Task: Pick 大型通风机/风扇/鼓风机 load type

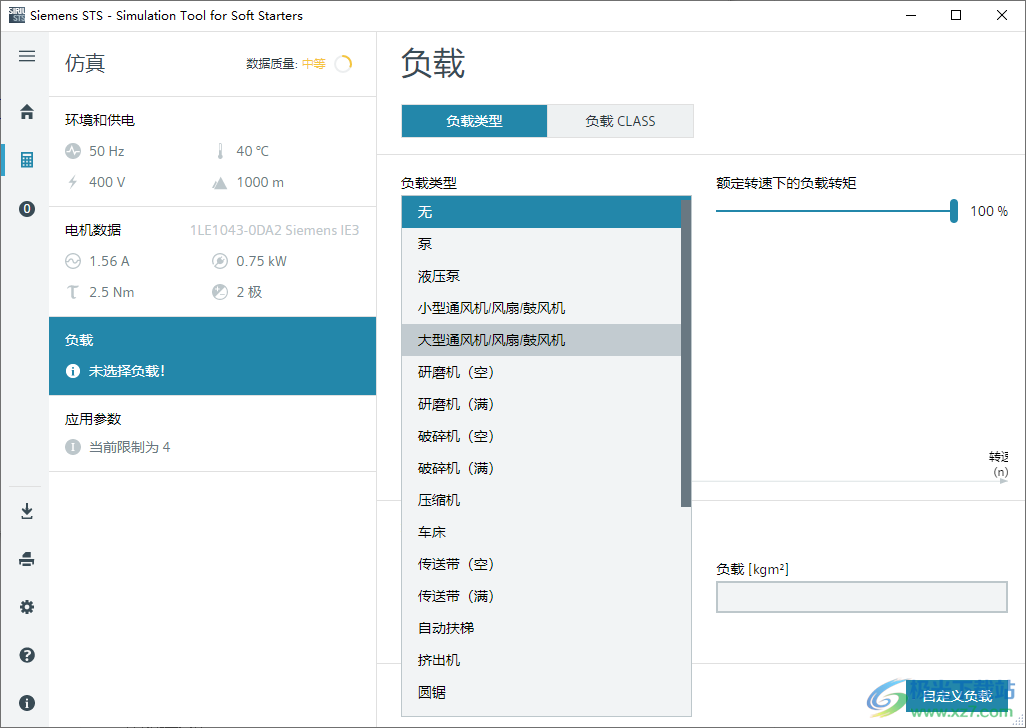Action: (x=541, y=340)
